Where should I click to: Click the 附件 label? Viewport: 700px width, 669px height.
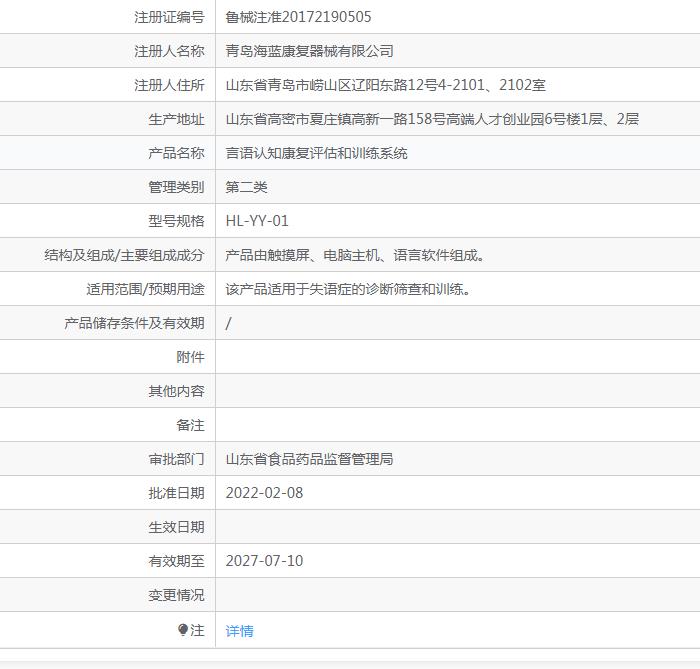point(190,357)
